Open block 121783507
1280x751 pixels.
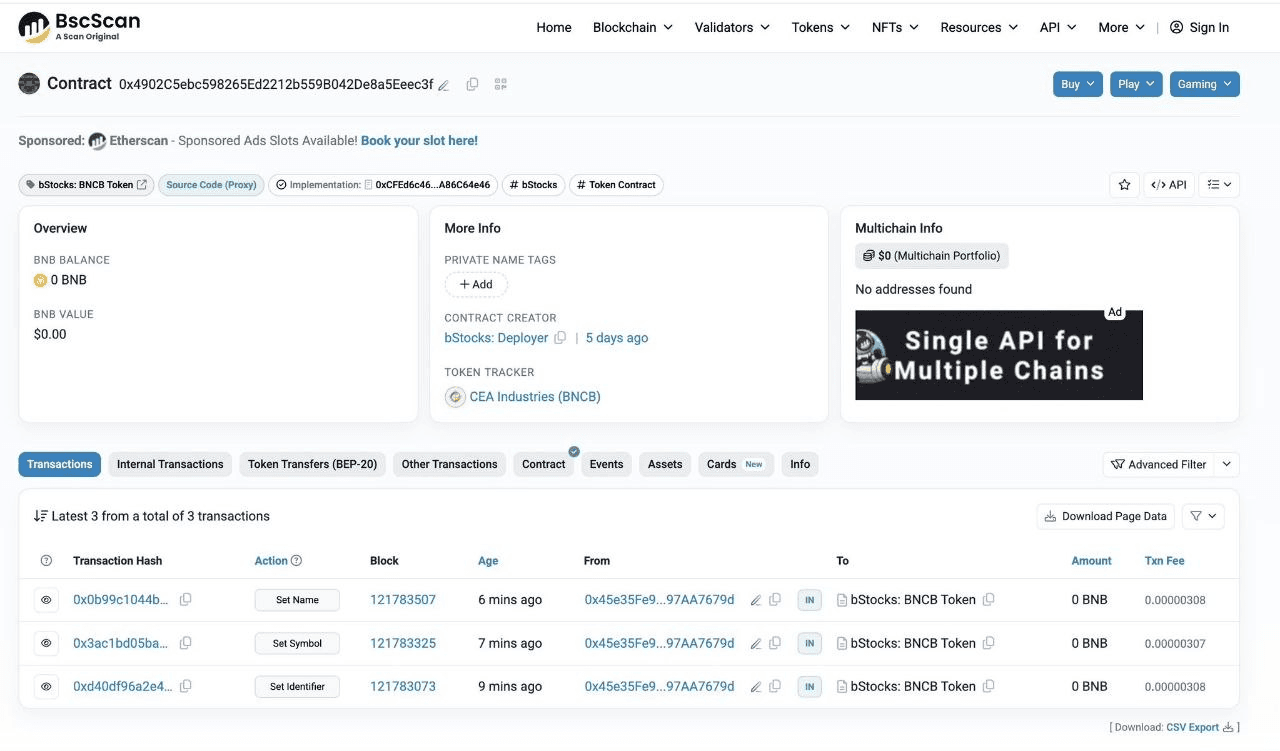[403, 600]
